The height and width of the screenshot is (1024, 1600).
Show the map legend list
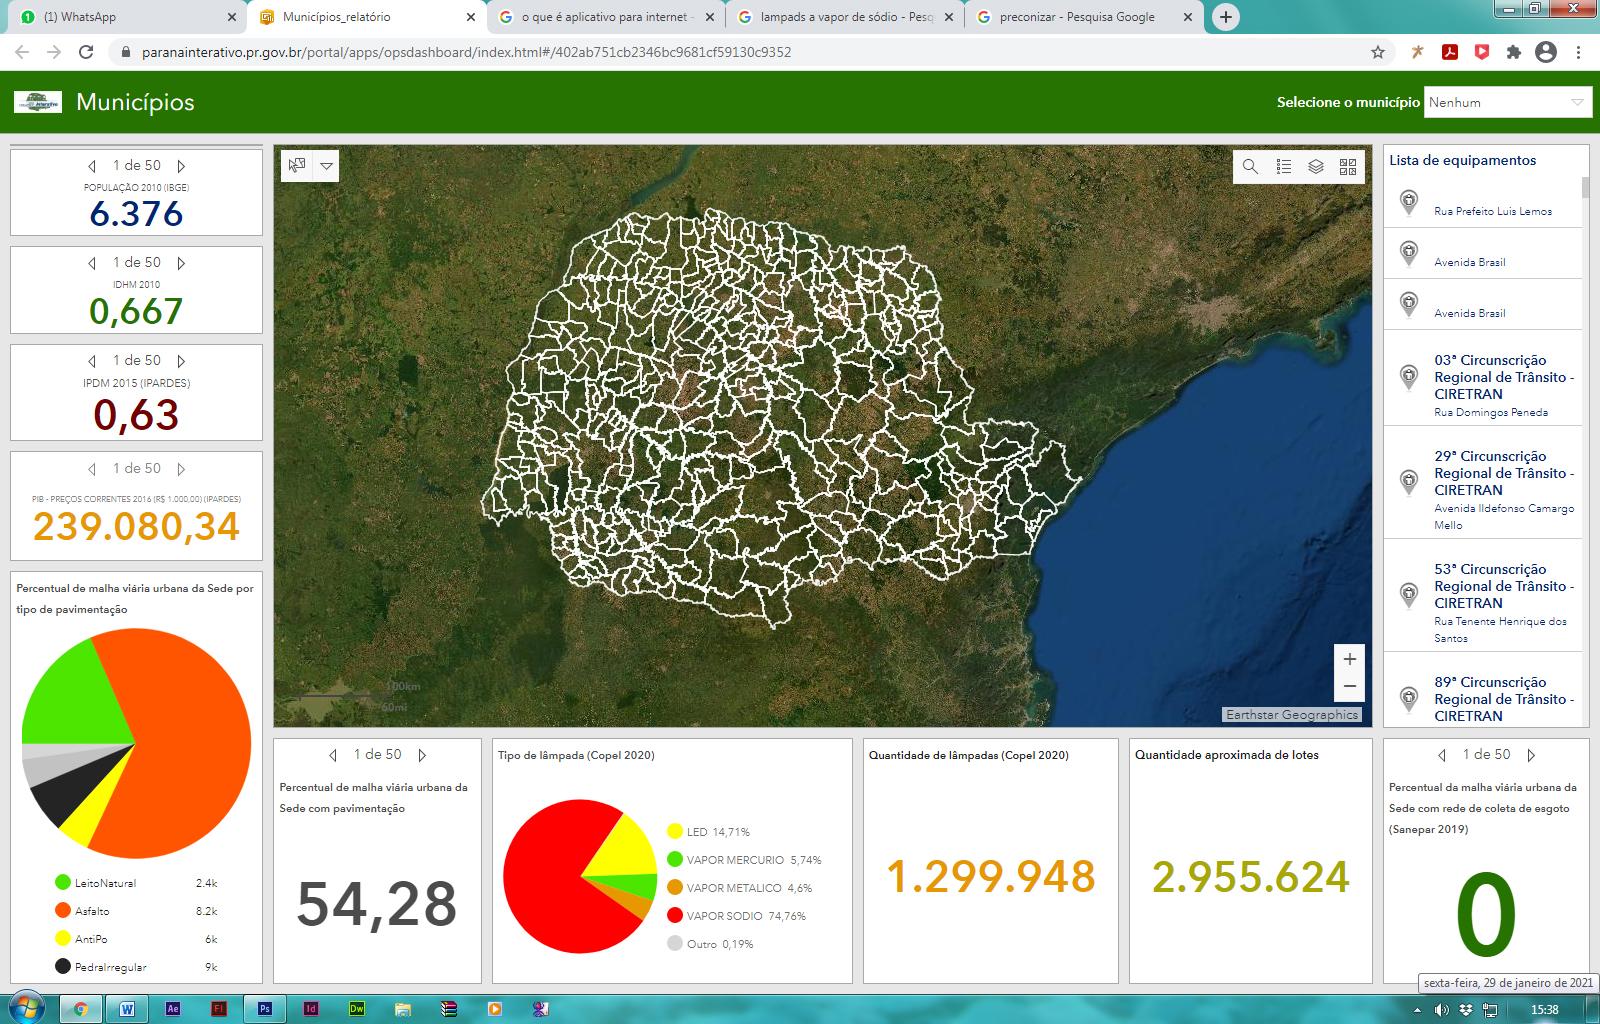click(x=1283, y=167)
